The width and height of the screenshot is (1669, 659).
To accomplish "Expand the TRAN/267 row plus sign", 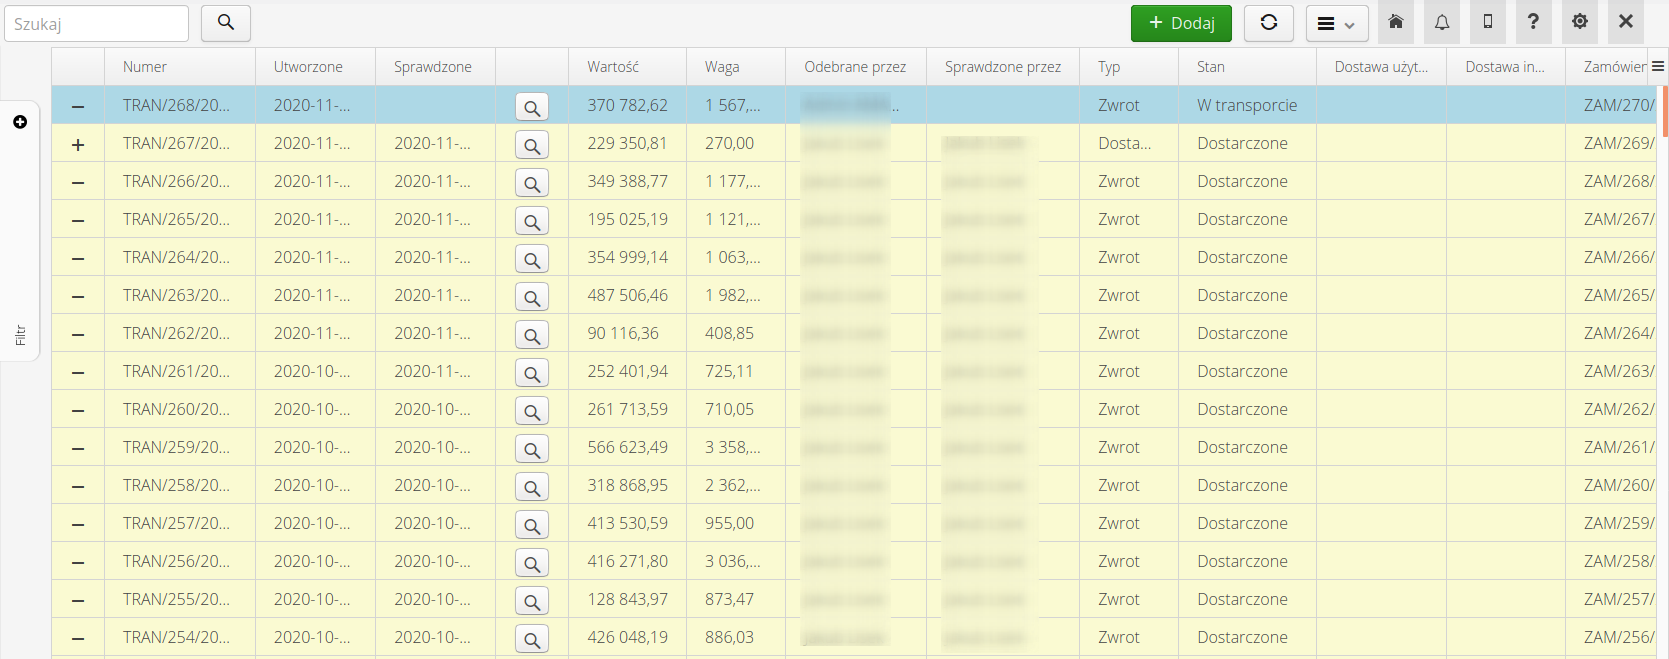I will tap(78, 145).
